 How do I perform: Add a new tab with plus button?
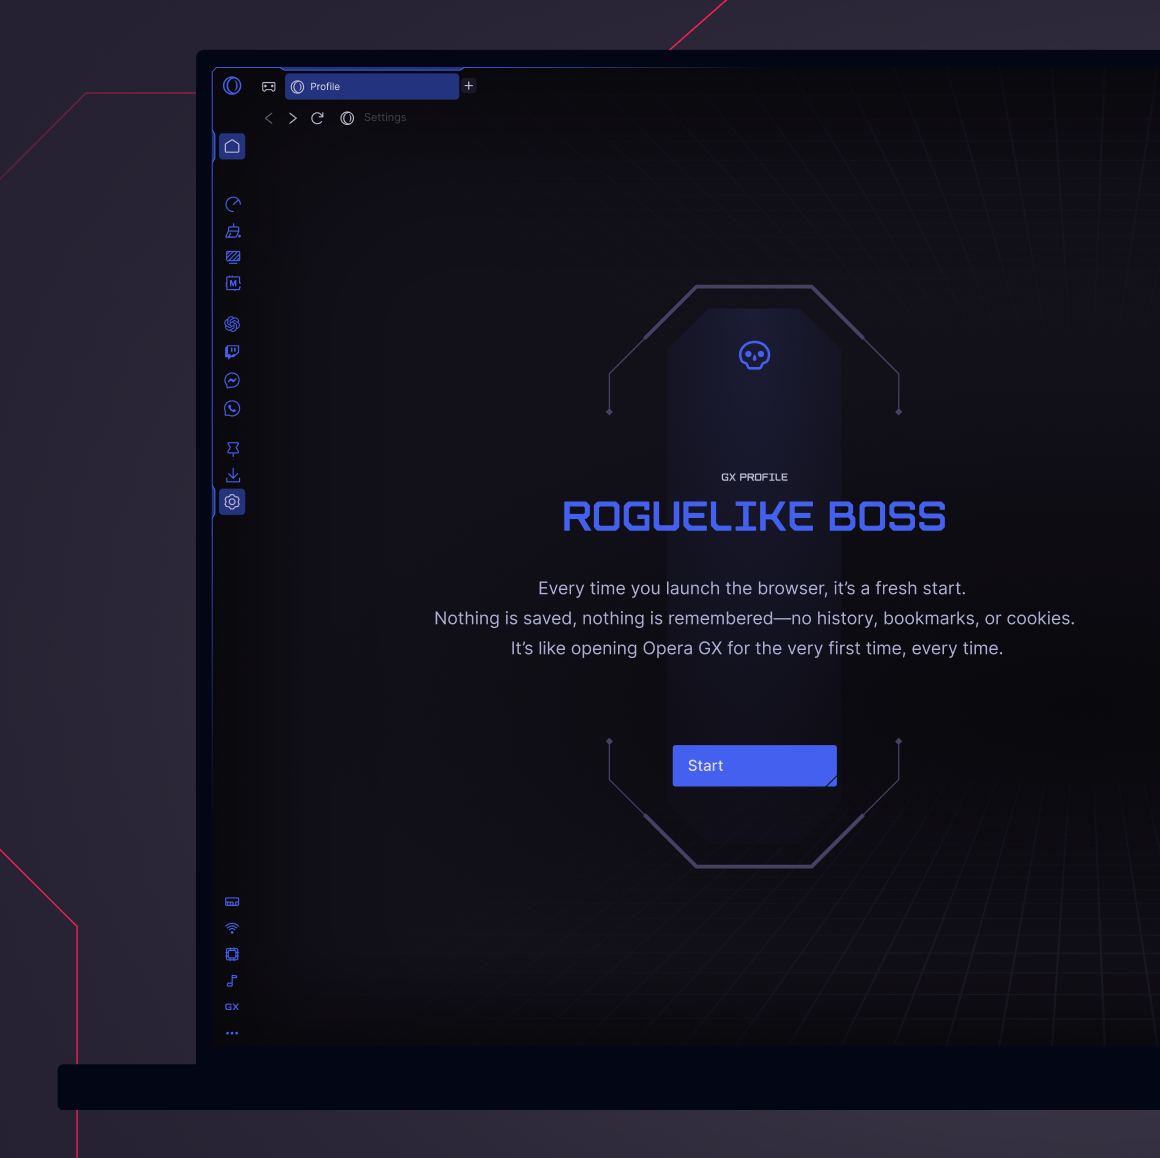(468, 86)
